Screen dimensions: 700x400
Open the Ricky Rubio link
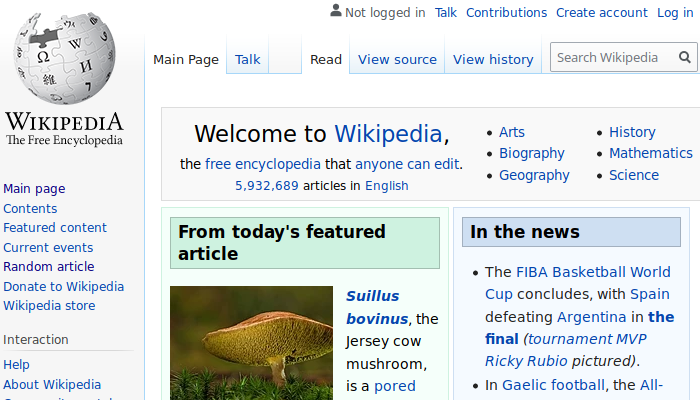pos(526,361)
